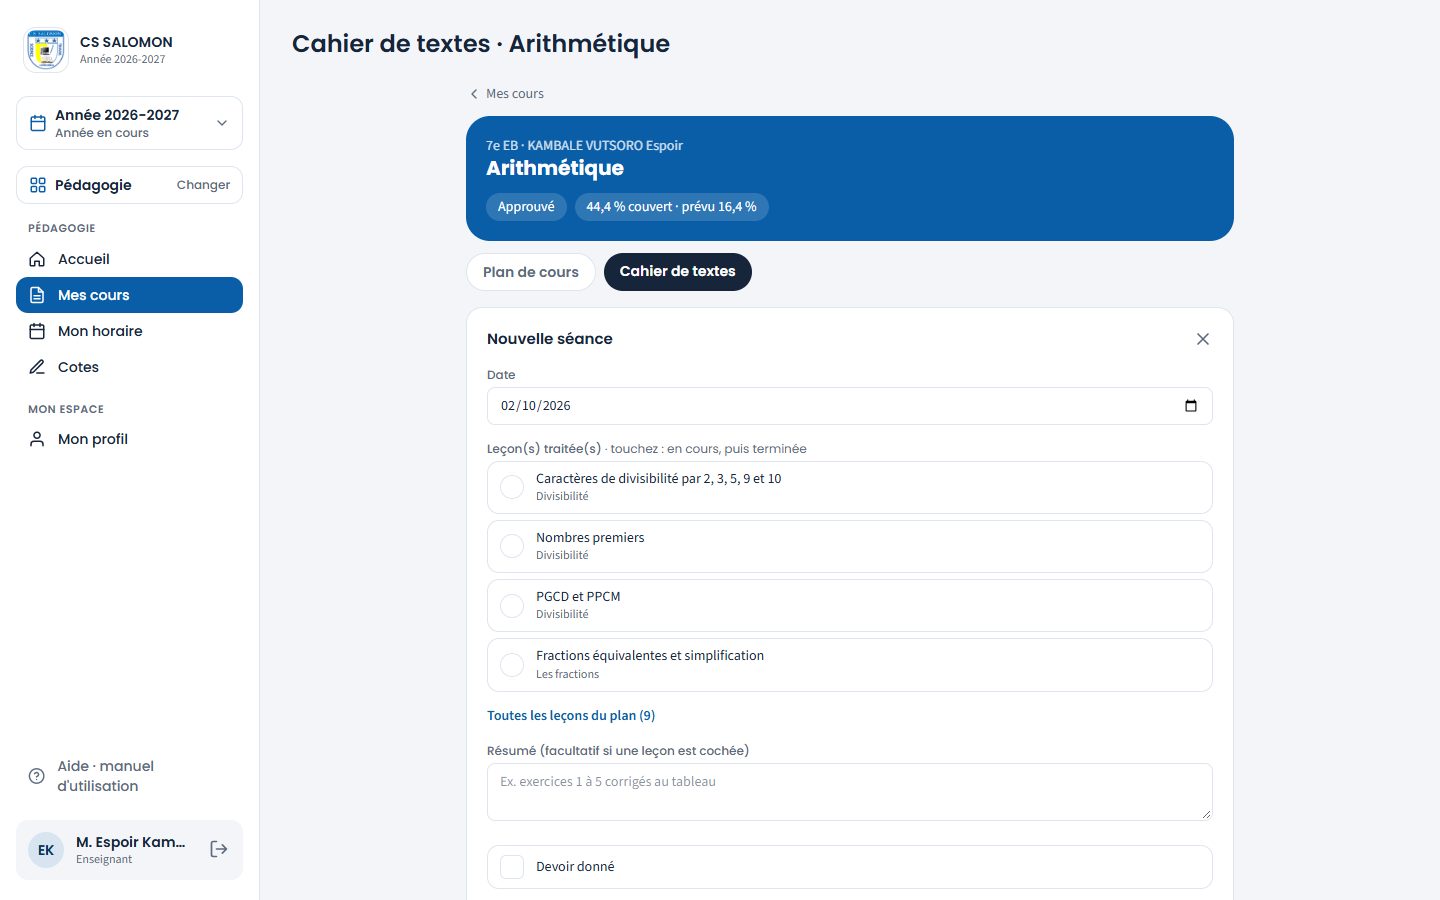Screen dimensions: 1440x900
Task: Open Mon profil in the sidebar
Action: click(x=129, y=439)
